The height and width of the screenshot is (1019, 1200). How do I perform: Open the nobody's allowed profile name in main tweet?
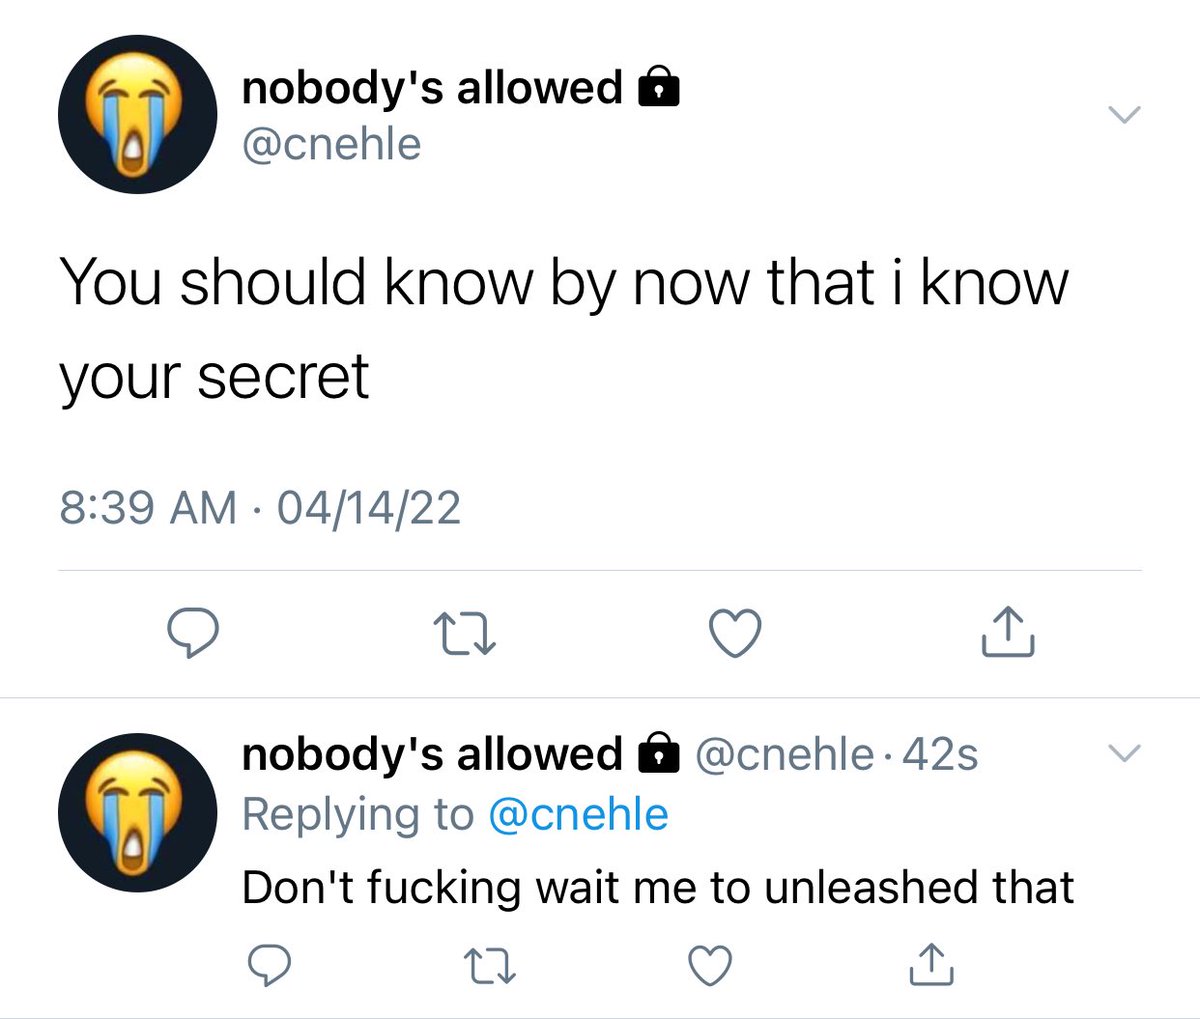click(x=432, y=88)
